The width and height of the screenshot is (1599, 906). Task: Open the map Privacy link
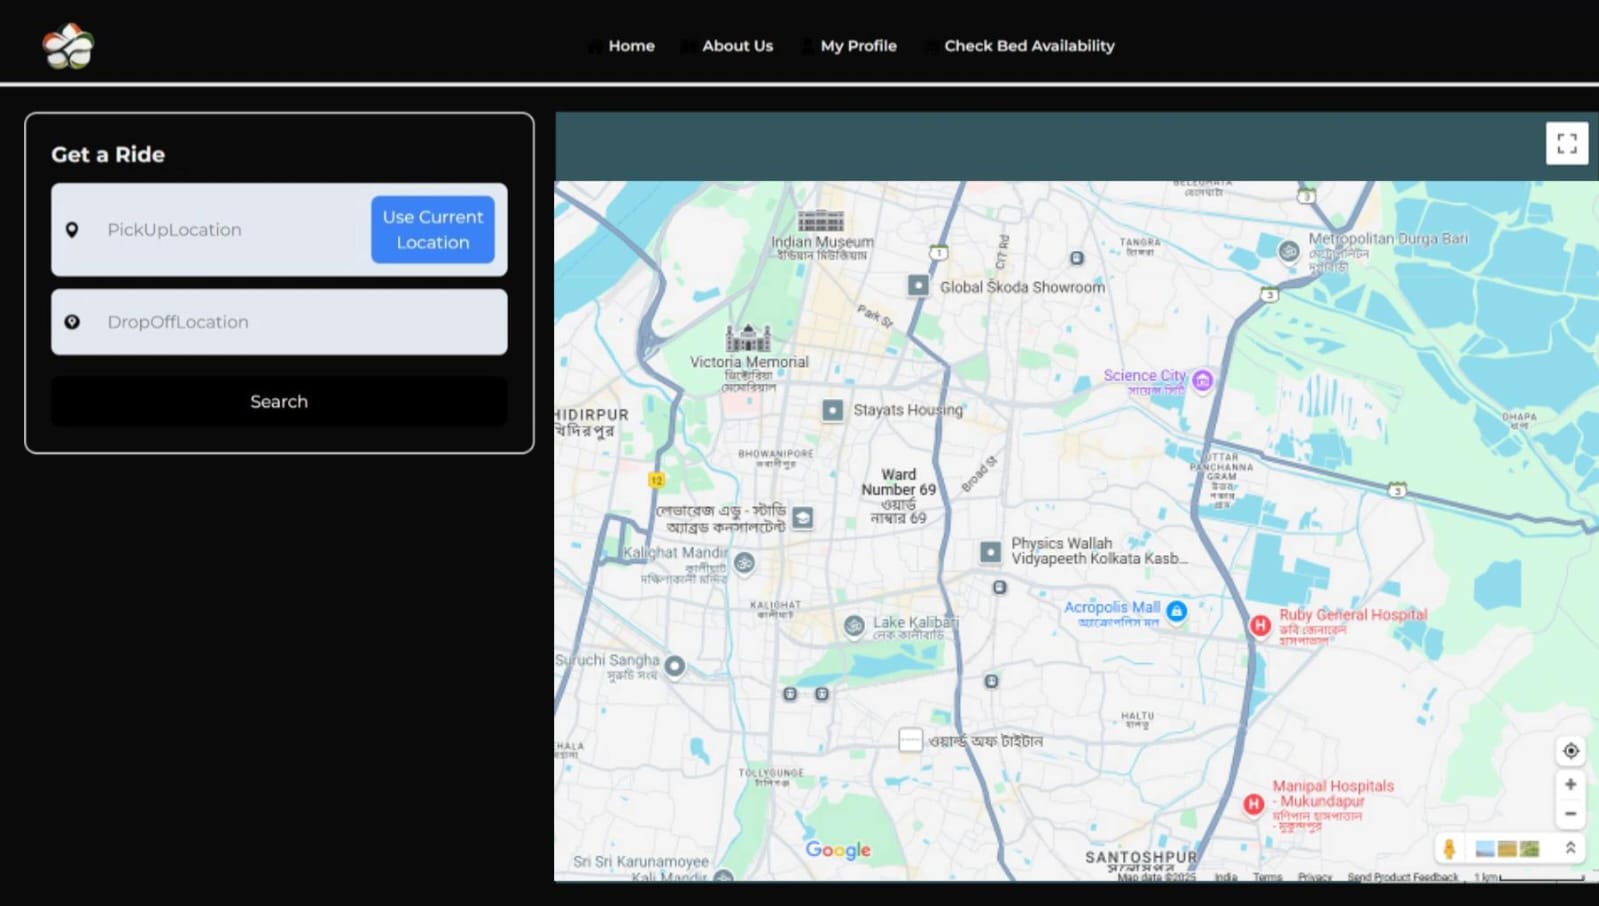pos(1315,877)
